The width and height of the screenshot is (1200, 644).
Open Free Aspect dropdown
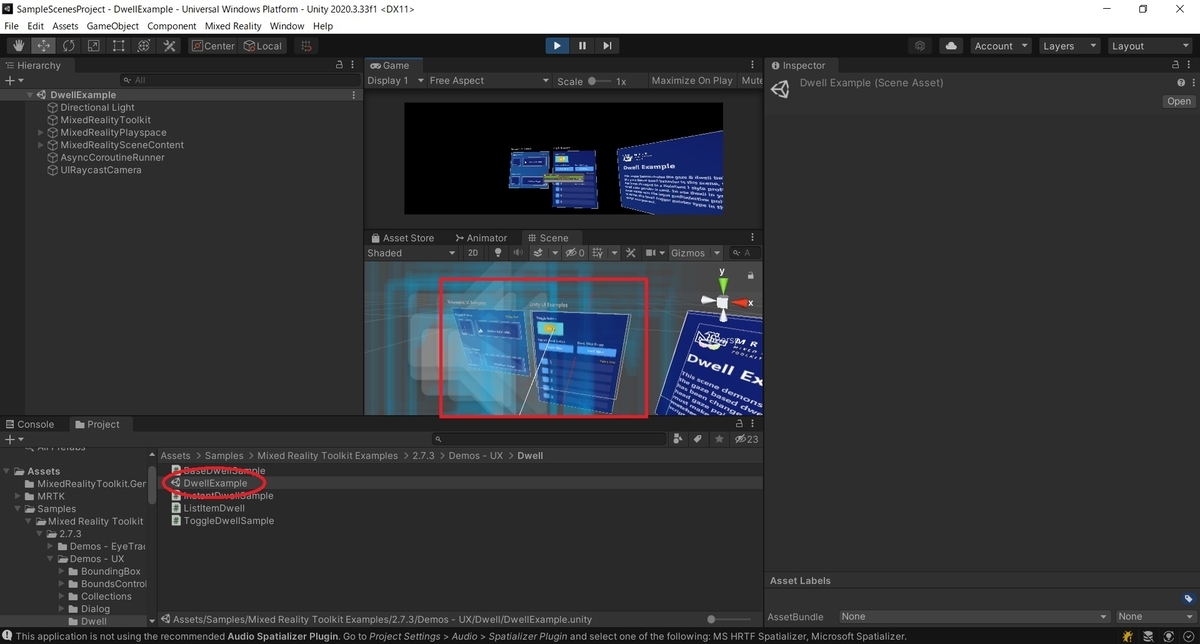click(489, 81)
